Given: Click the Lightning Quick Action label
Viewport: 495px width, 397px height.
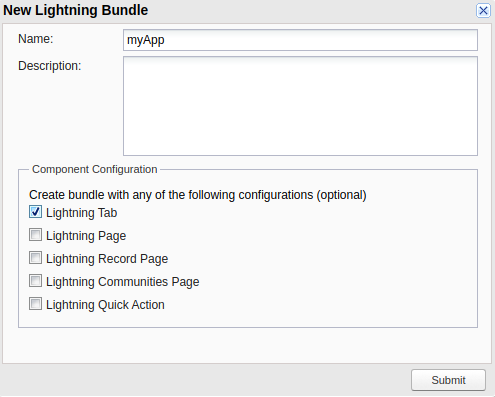Looking at the screenshot, I should pos(105,305).
